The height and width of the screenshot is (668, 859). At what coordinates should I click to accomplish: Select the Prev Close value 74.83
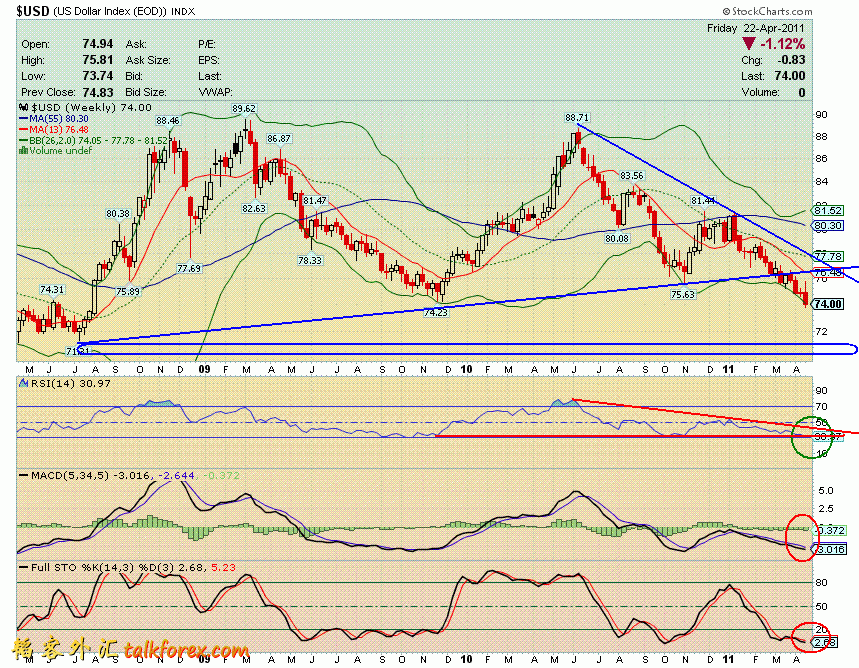click(x=98, y=92)
